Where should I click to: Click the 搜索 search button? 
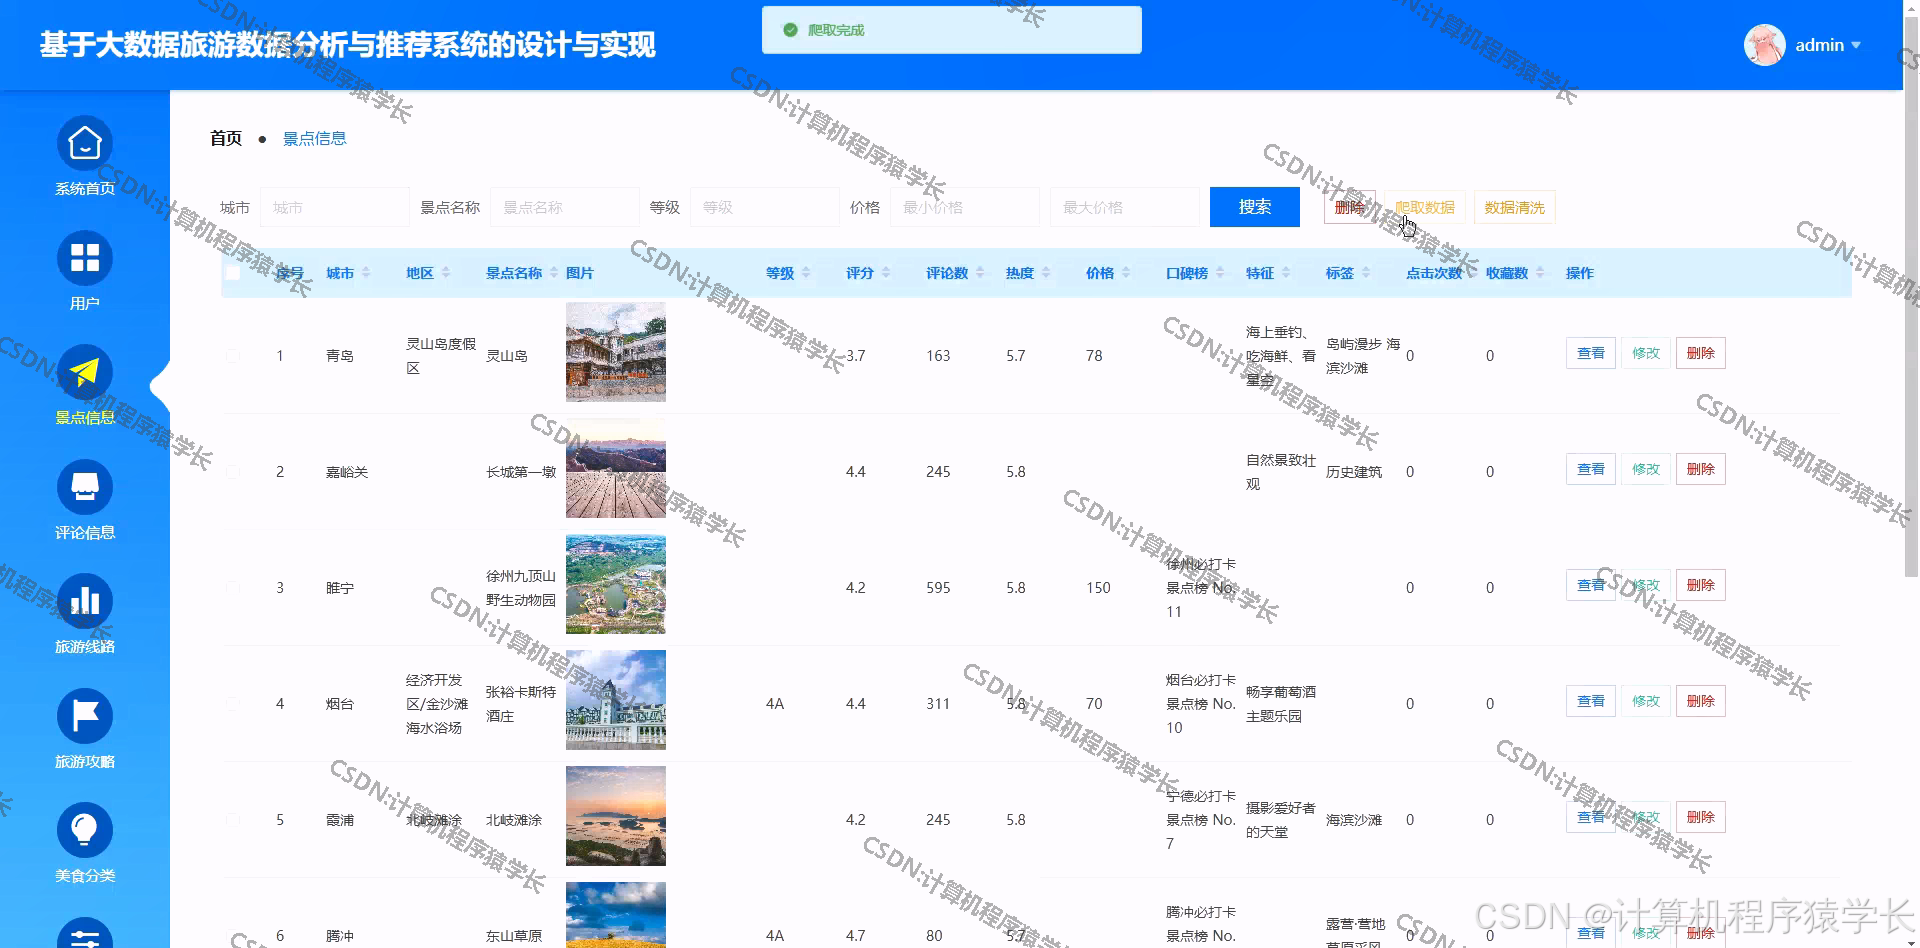(1254, 207)
